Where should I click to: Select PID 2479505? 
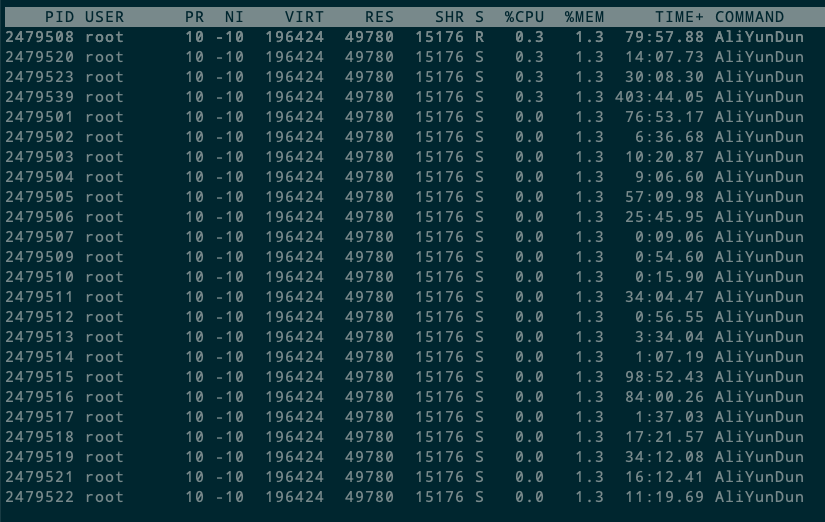coord(39,197)
